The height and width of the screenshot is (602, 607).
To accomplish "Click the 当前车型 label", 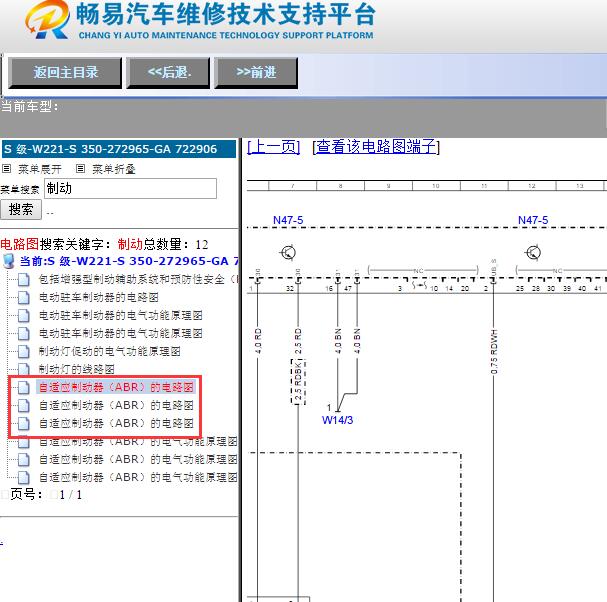I will [30, 106].
